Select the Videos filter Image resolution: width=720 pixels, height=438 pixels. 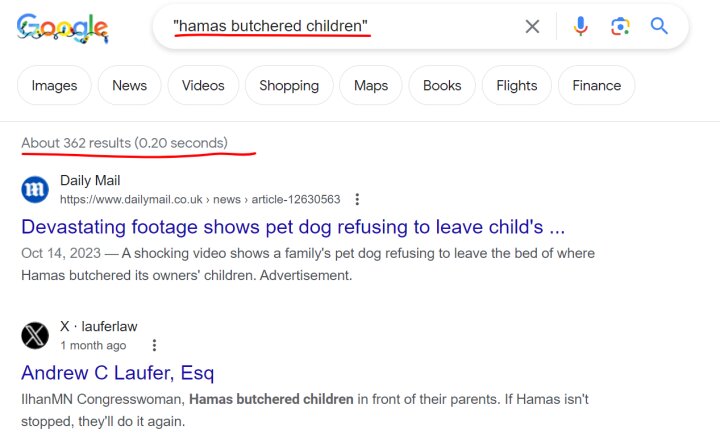[203, 85]
